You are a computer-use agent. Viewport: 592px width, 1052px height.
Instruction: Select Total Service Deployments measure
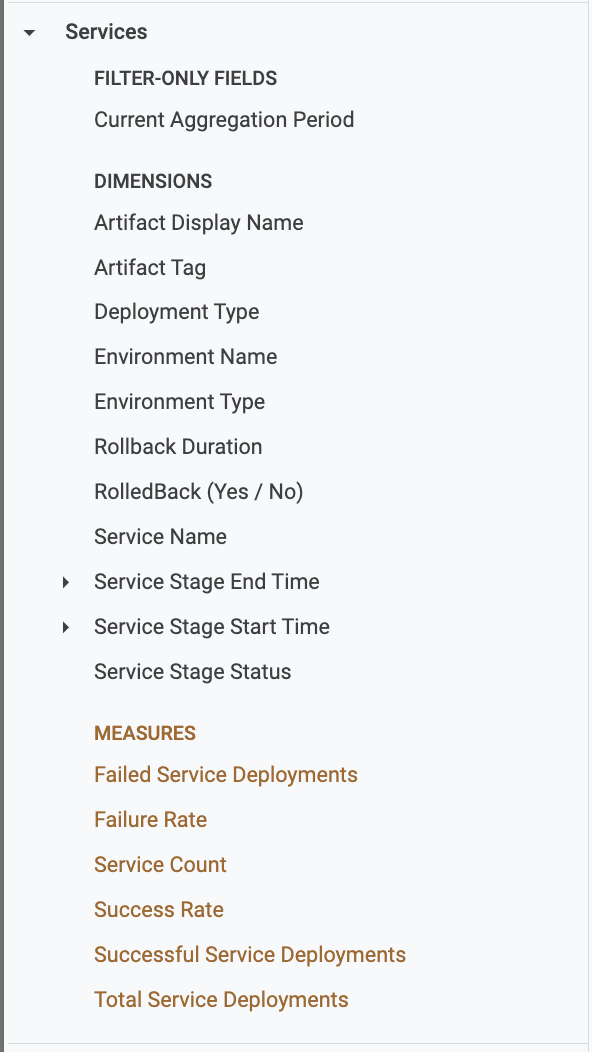(221, 1000)
